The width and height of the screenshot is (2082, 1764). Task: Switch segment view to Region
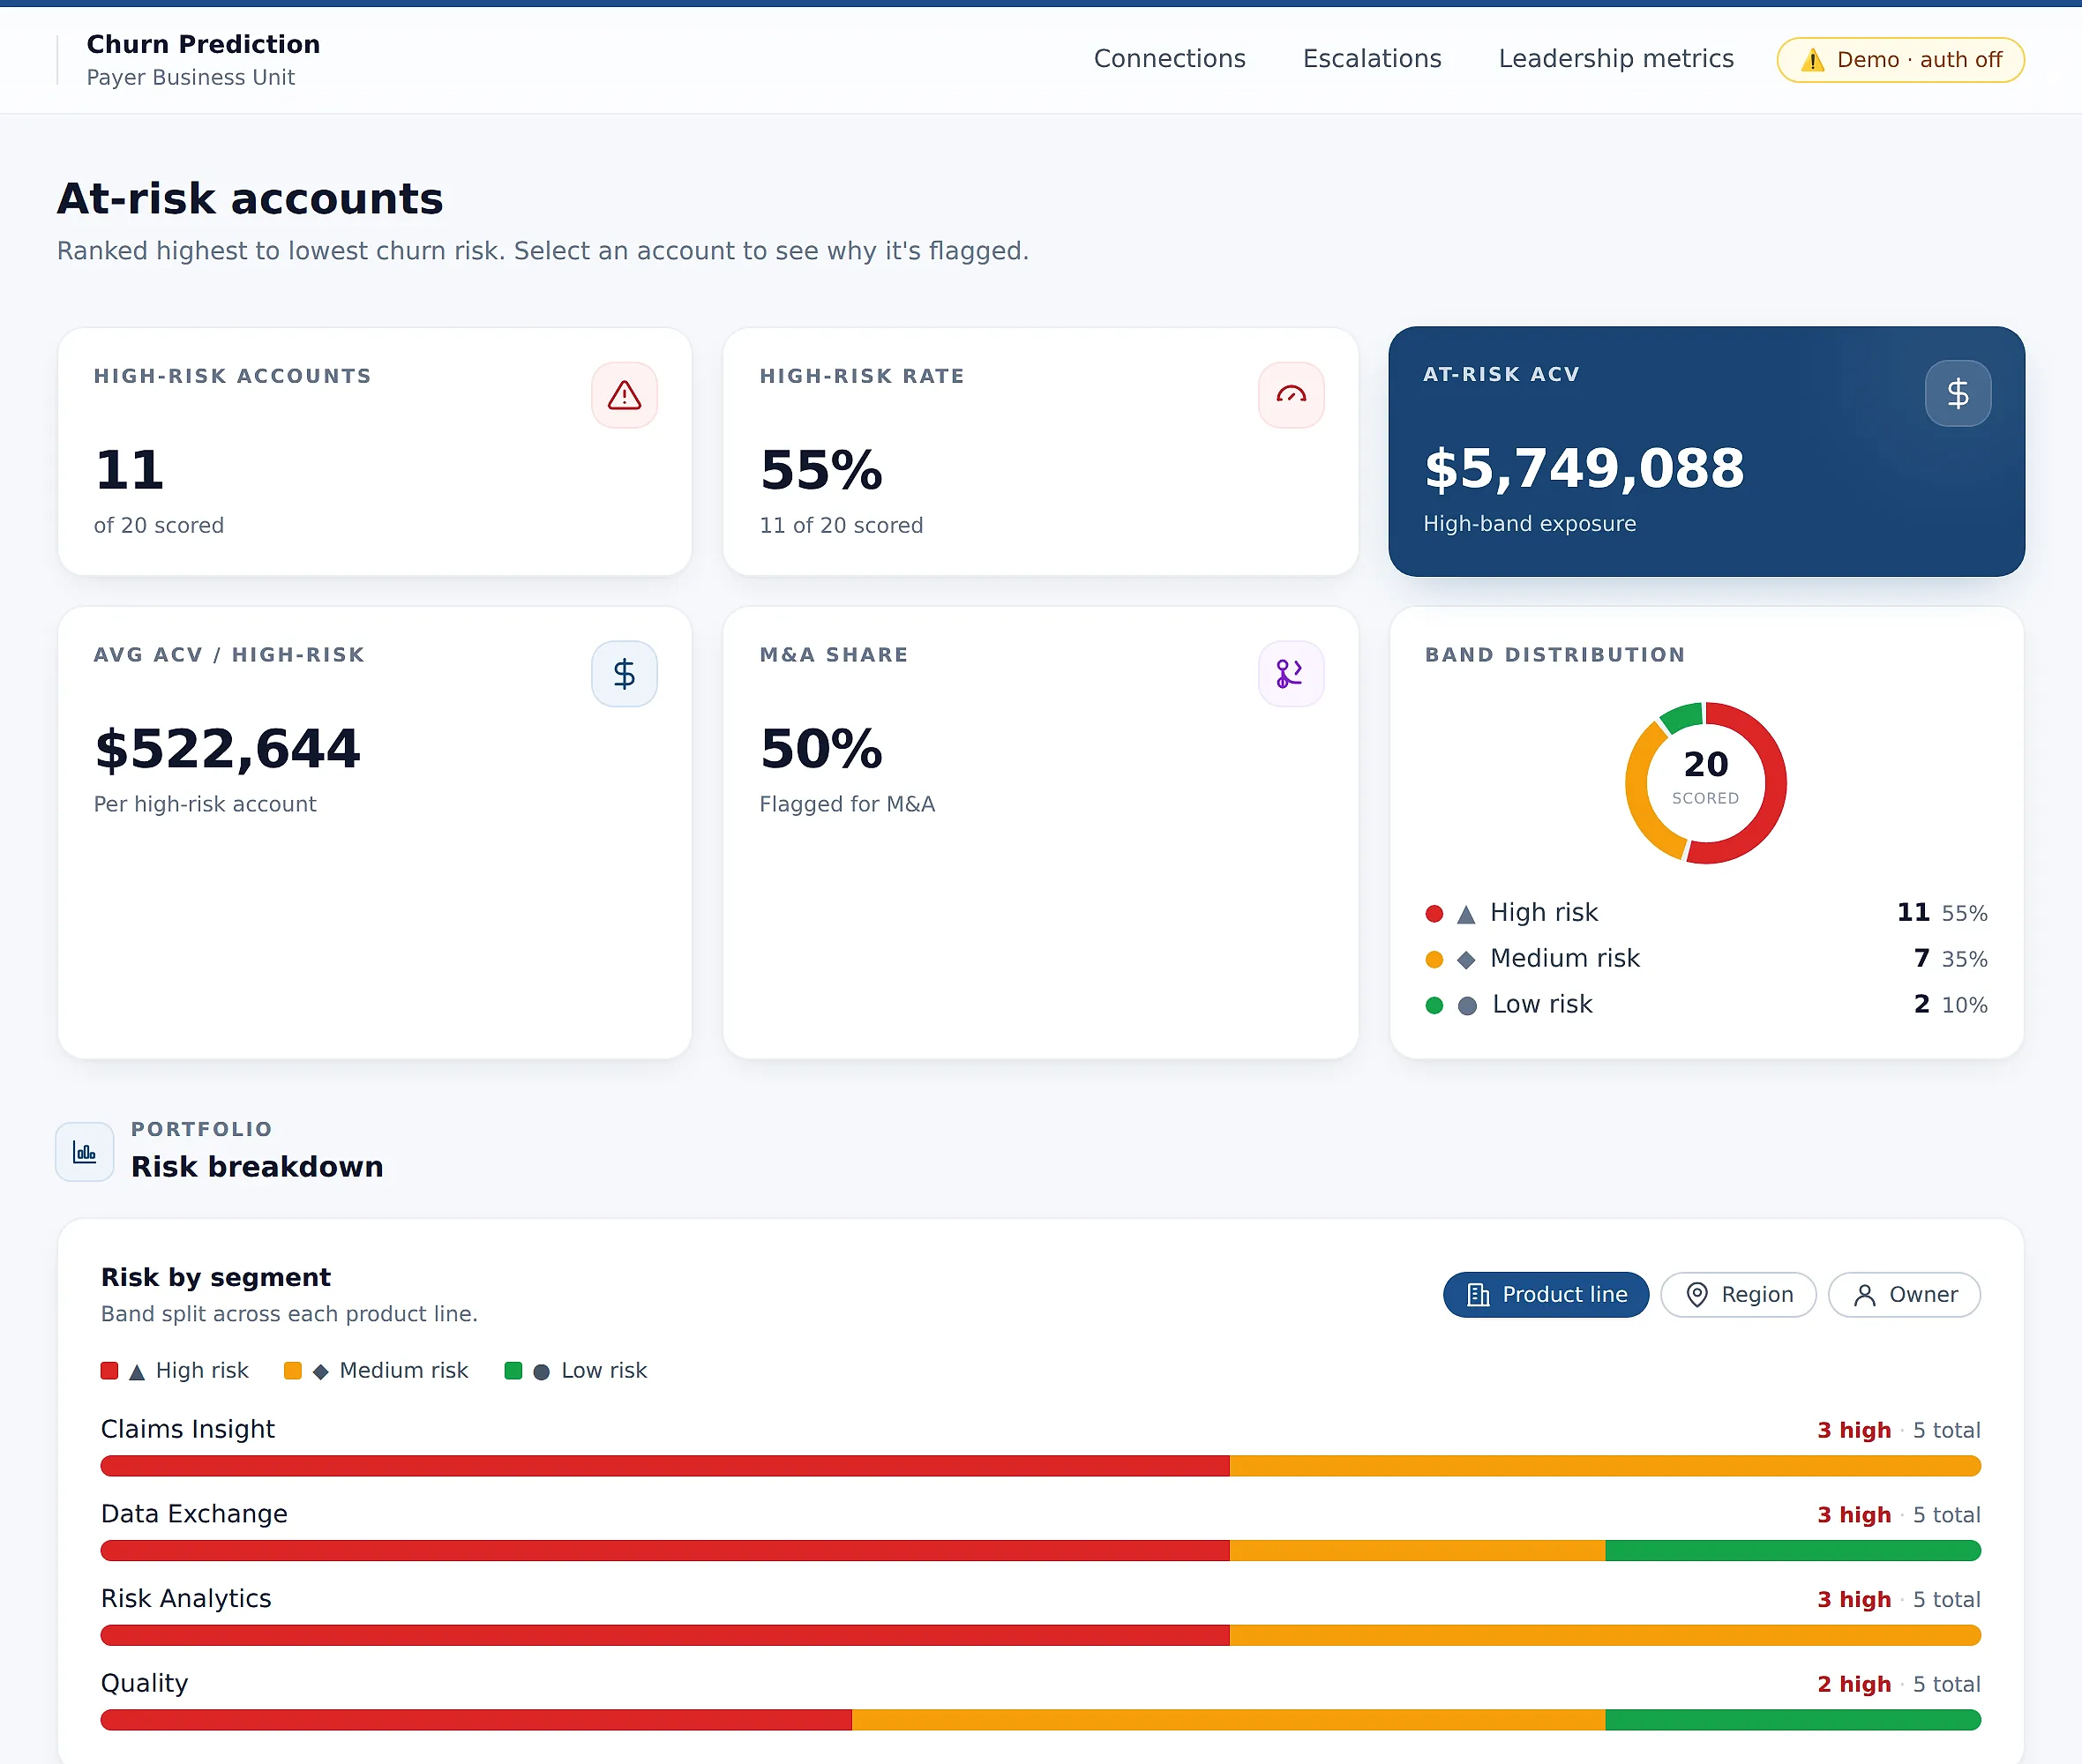click(1738, 1295)
